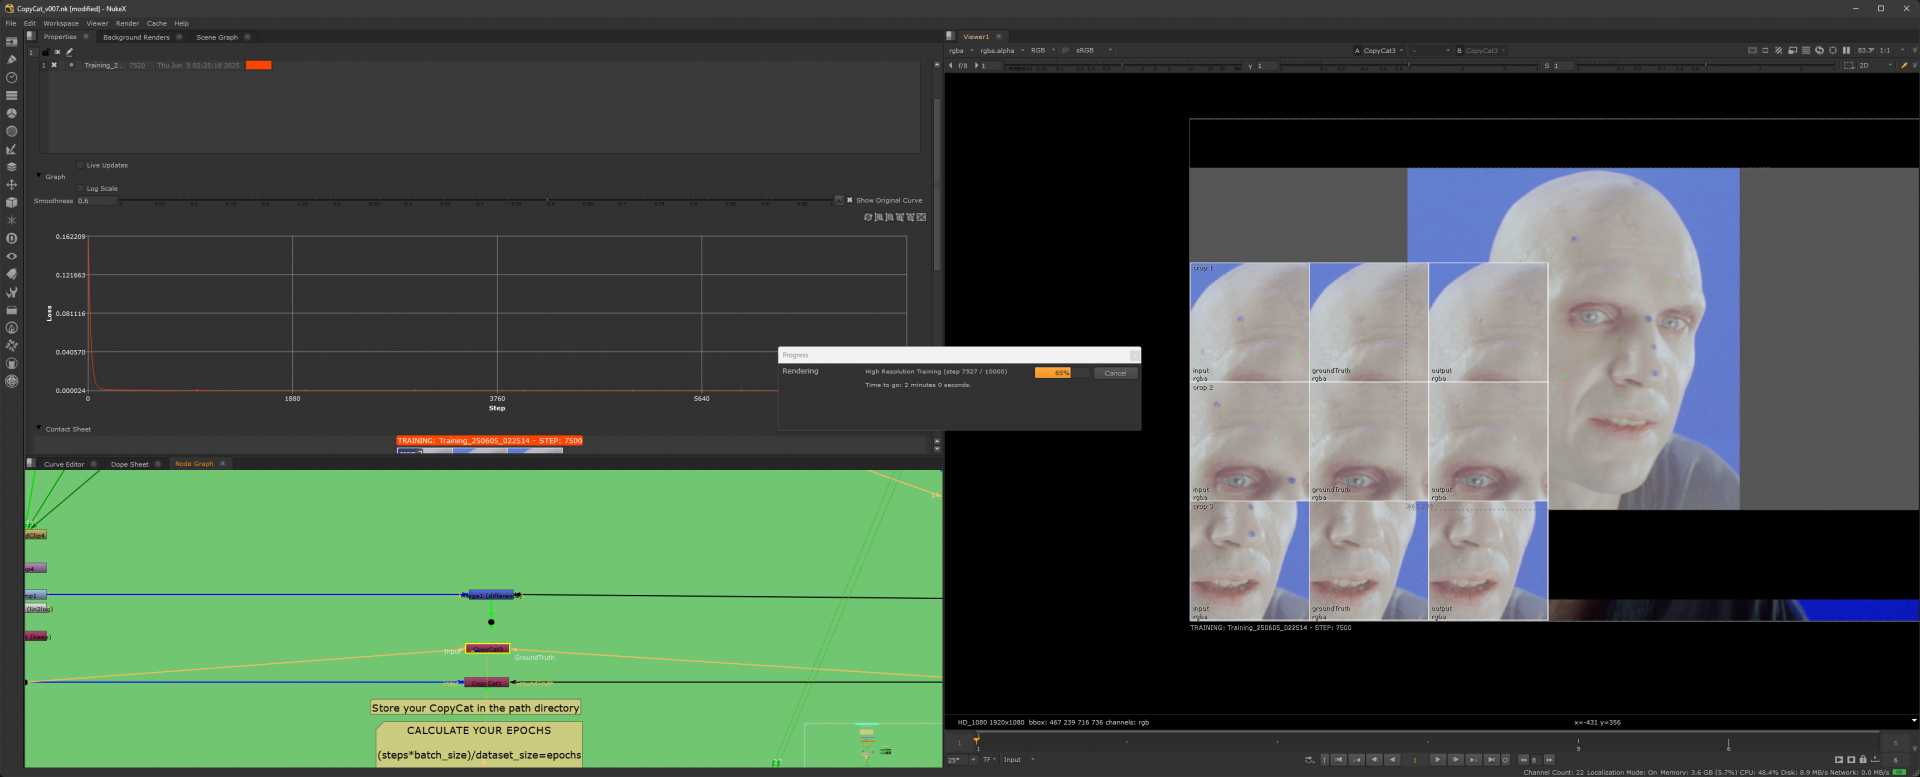Toggle the Show Original Curve checkbox

click(x=850, y=200)
